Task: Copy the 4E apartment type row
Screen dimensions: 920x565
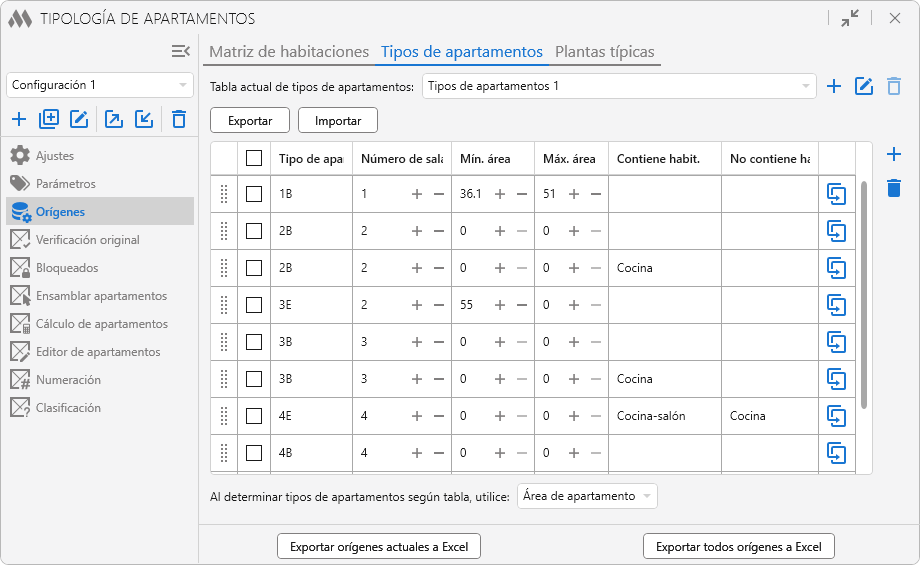Action: tap(836, 416)
